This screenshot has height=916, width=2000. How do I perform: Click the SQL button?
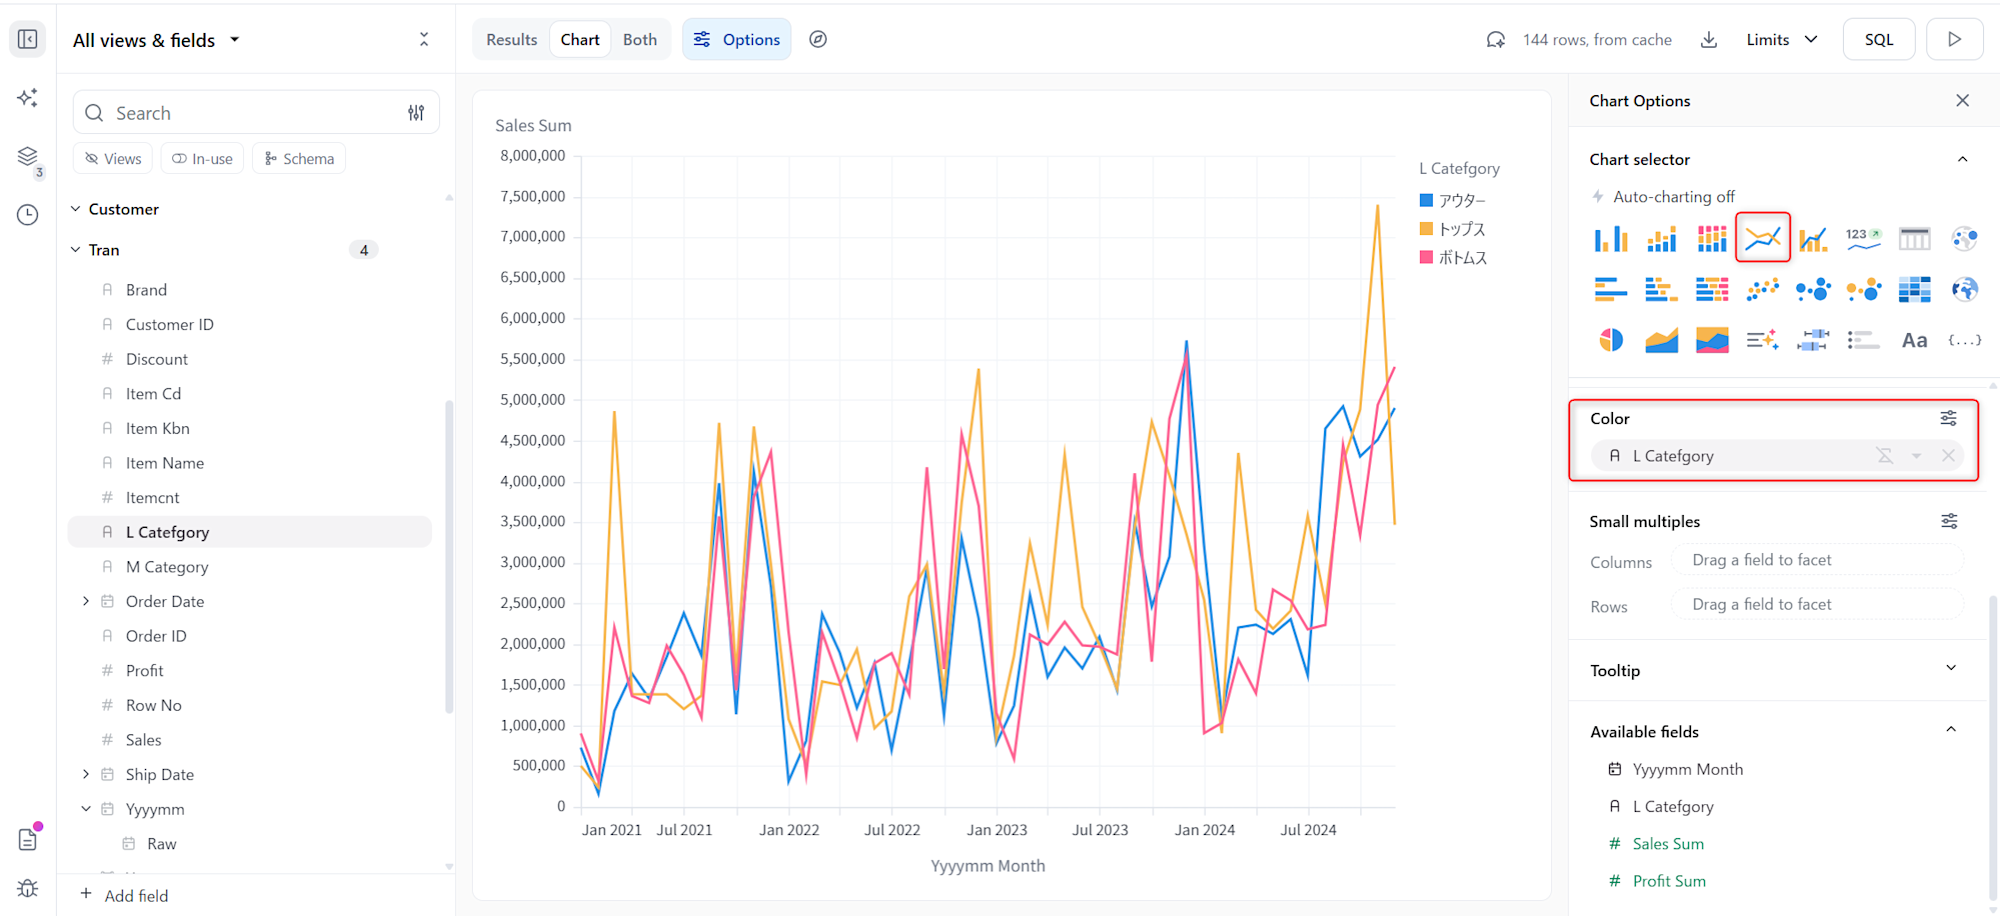tap(1878, 40)
